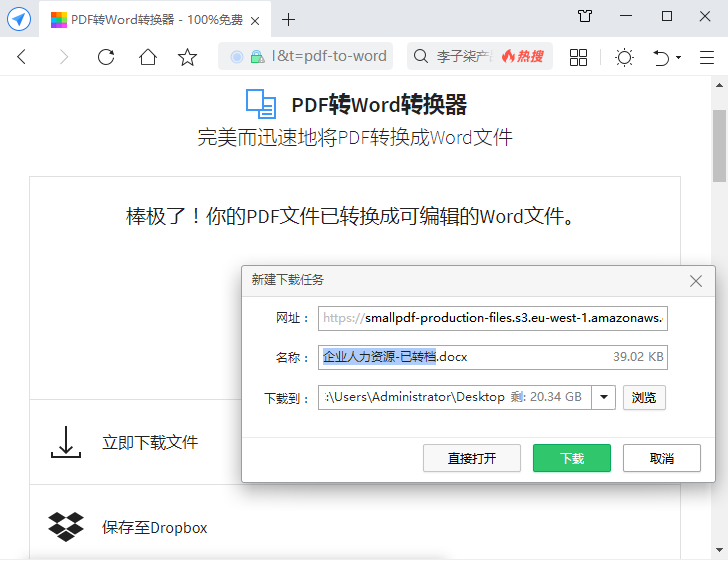Click the page scrollbar down arrow
The width and height of the screenshot is (728, 562).
pyautogui.click(x=719, y=550)
